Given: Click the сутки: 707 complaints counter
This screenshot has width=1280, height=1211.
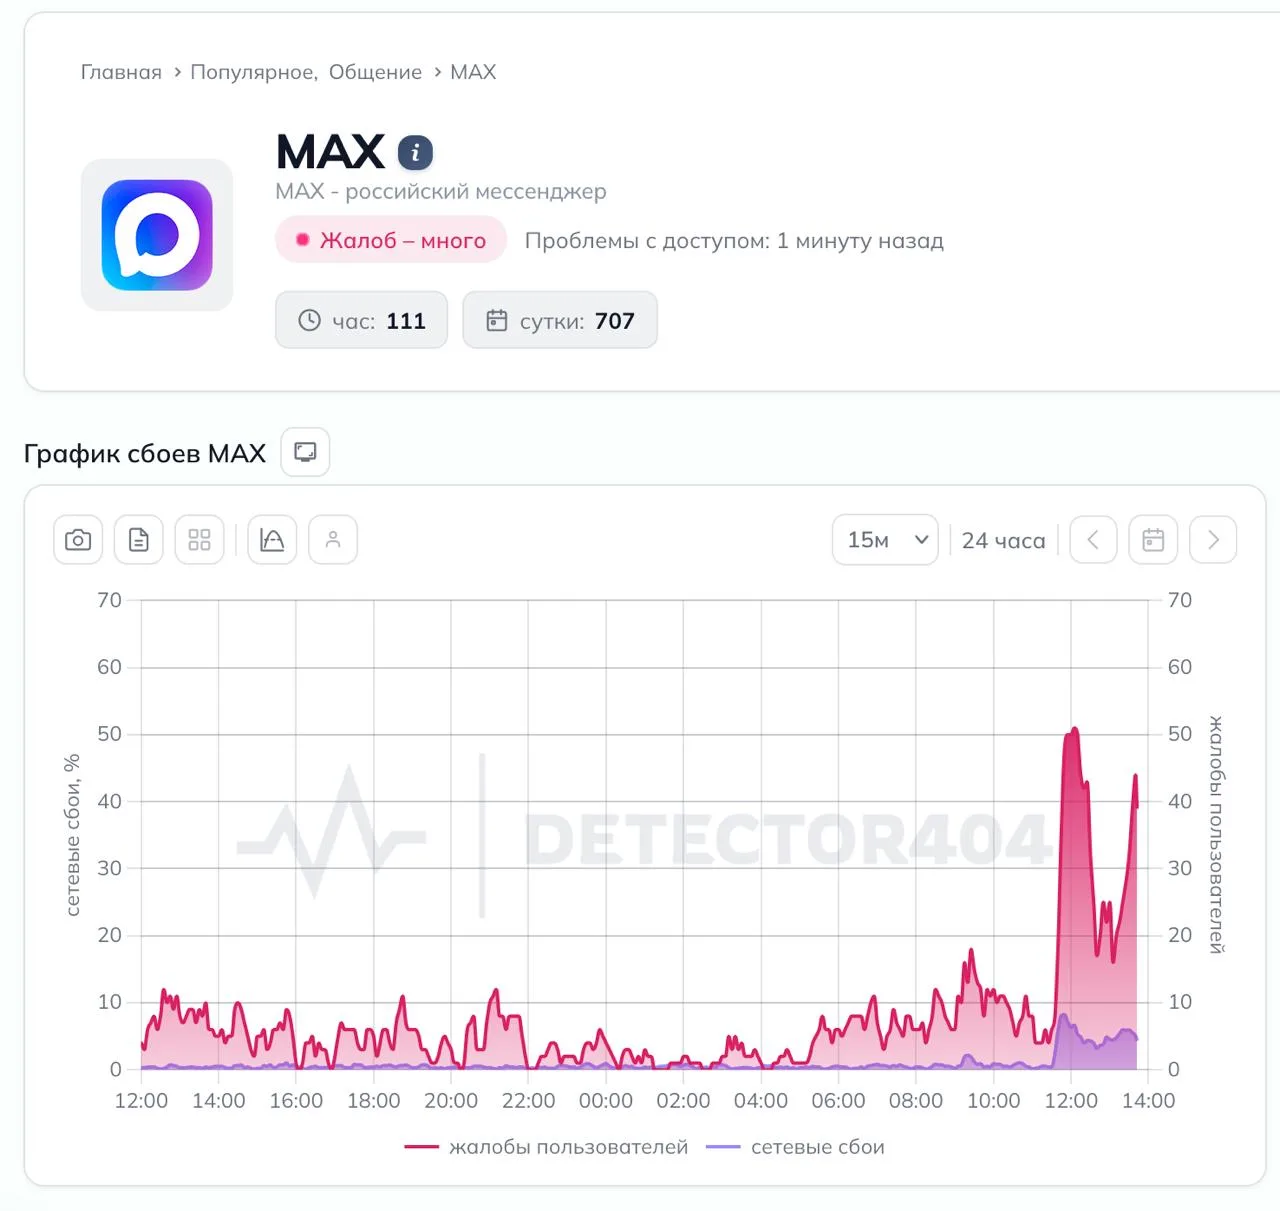Looking at the screenshot, I should point(560,321).
